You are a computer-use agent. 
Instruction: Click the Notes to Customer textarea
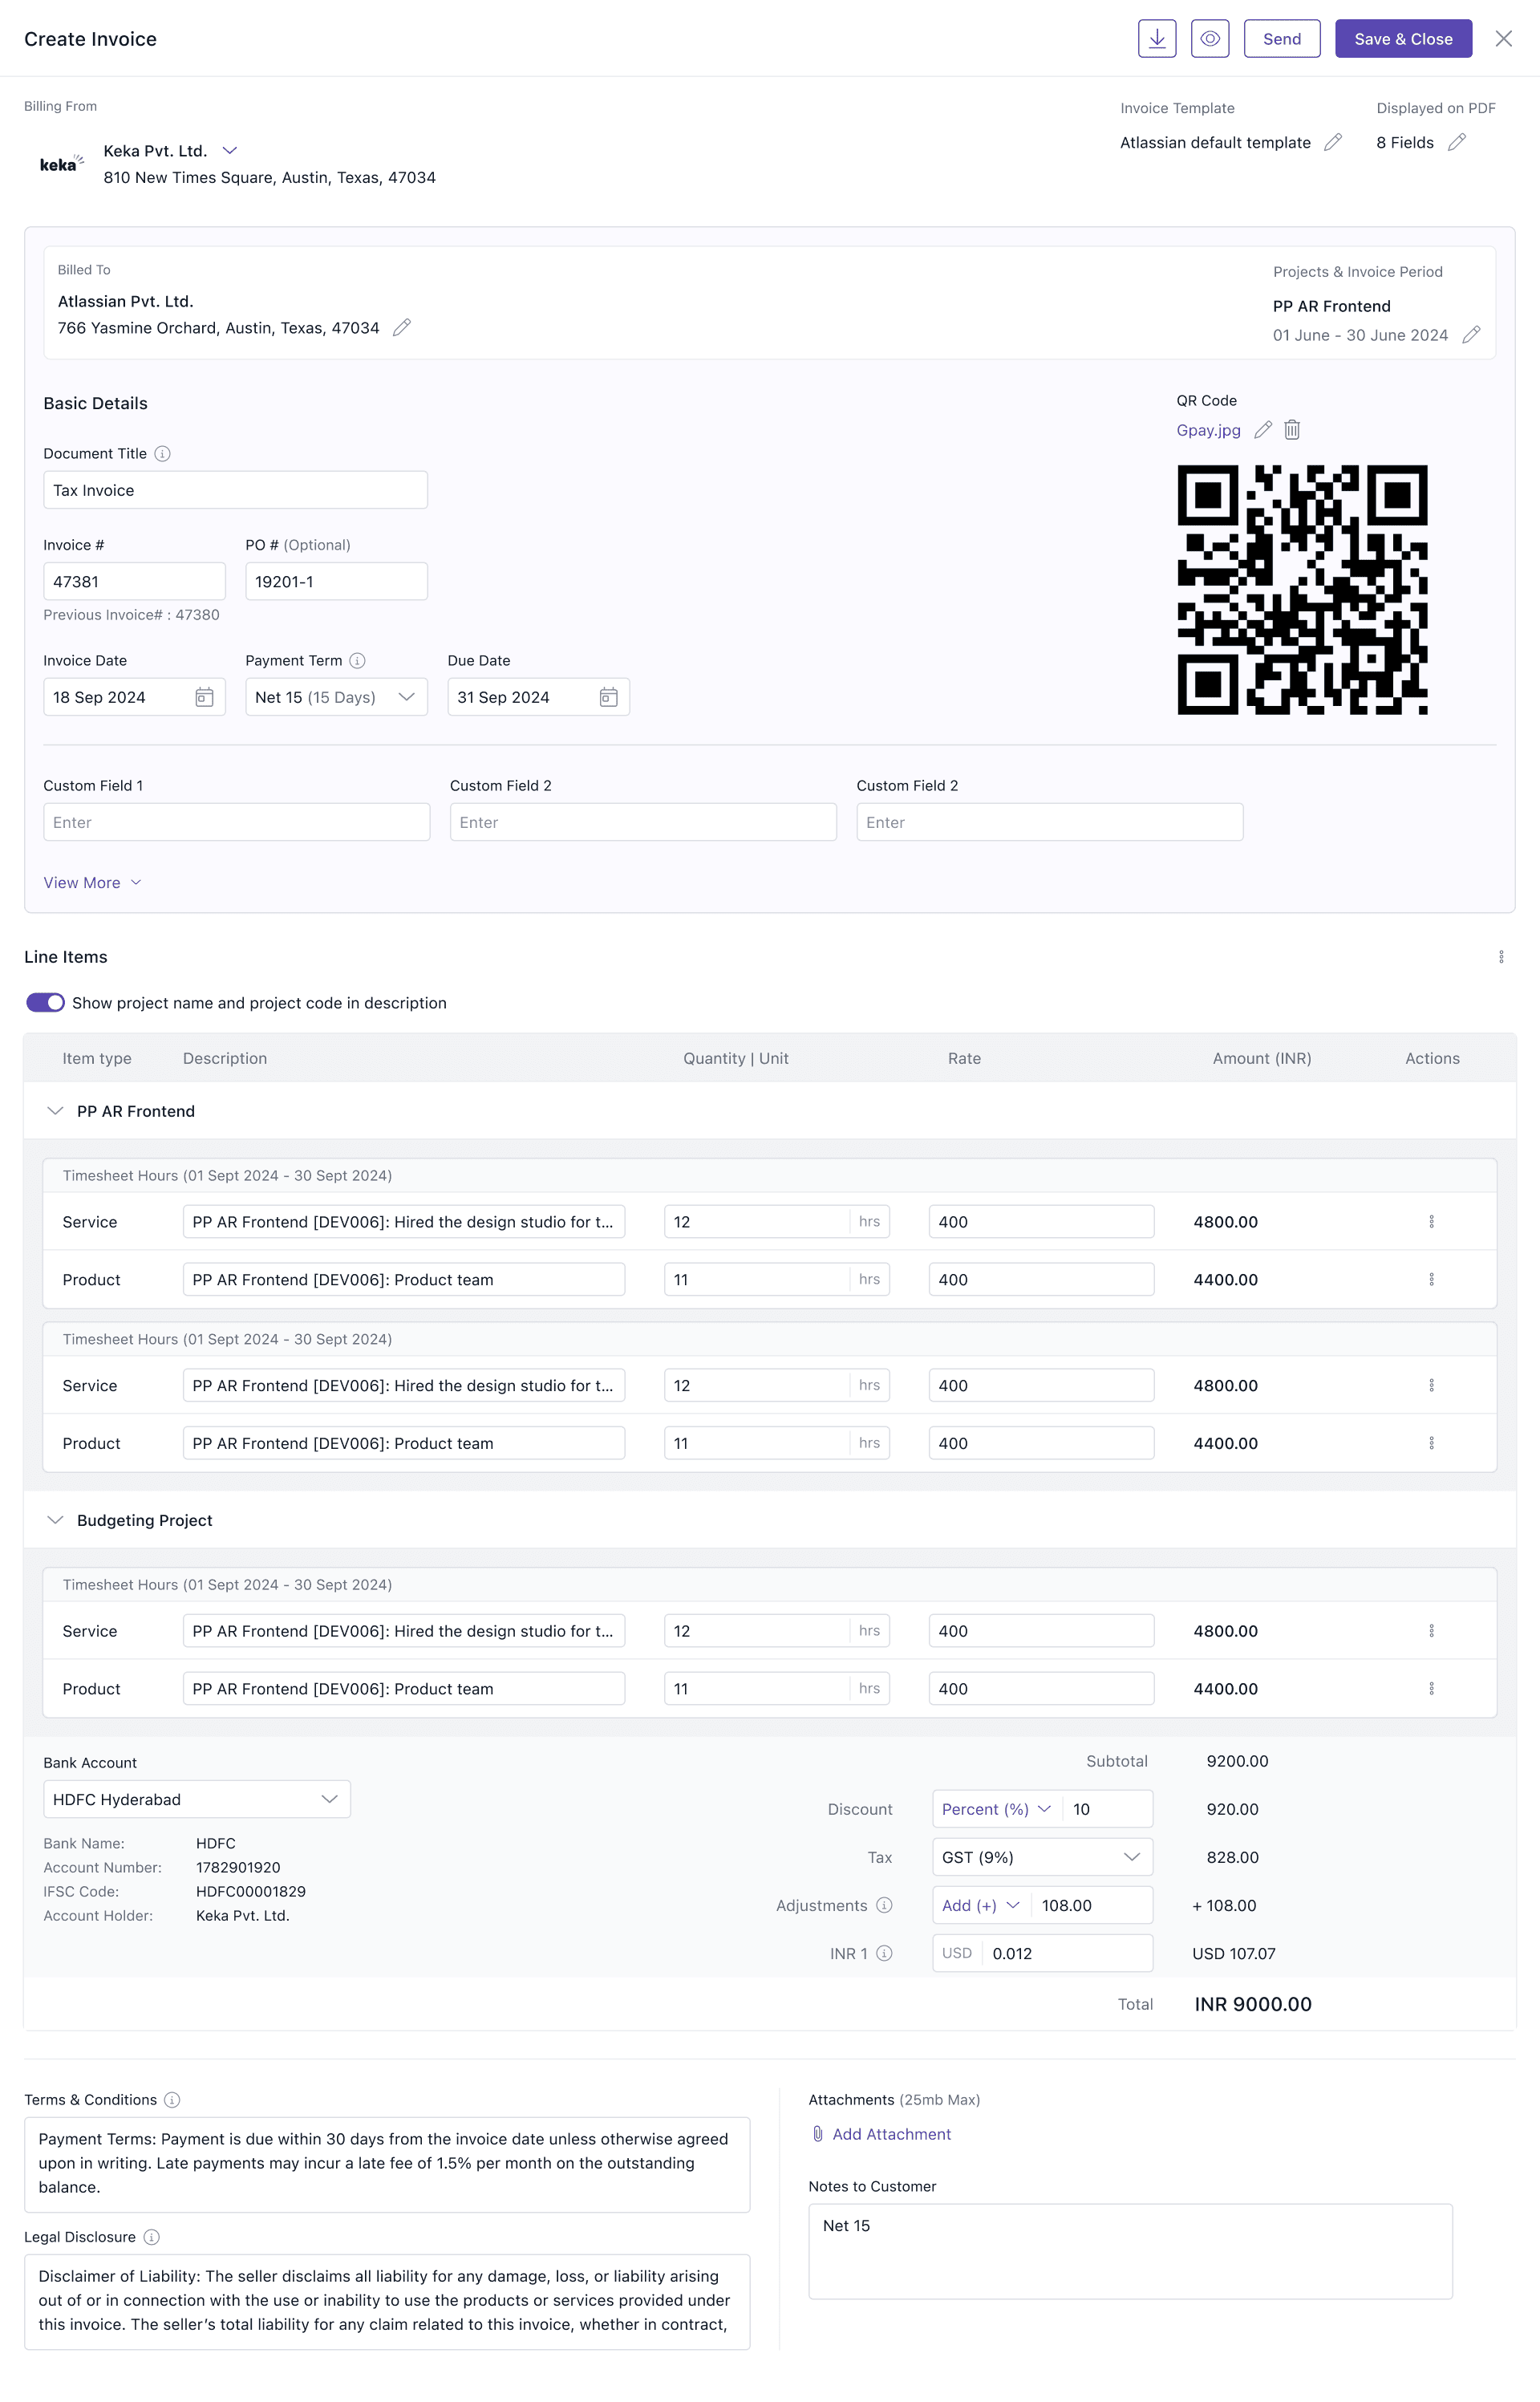(1130, 2251)
